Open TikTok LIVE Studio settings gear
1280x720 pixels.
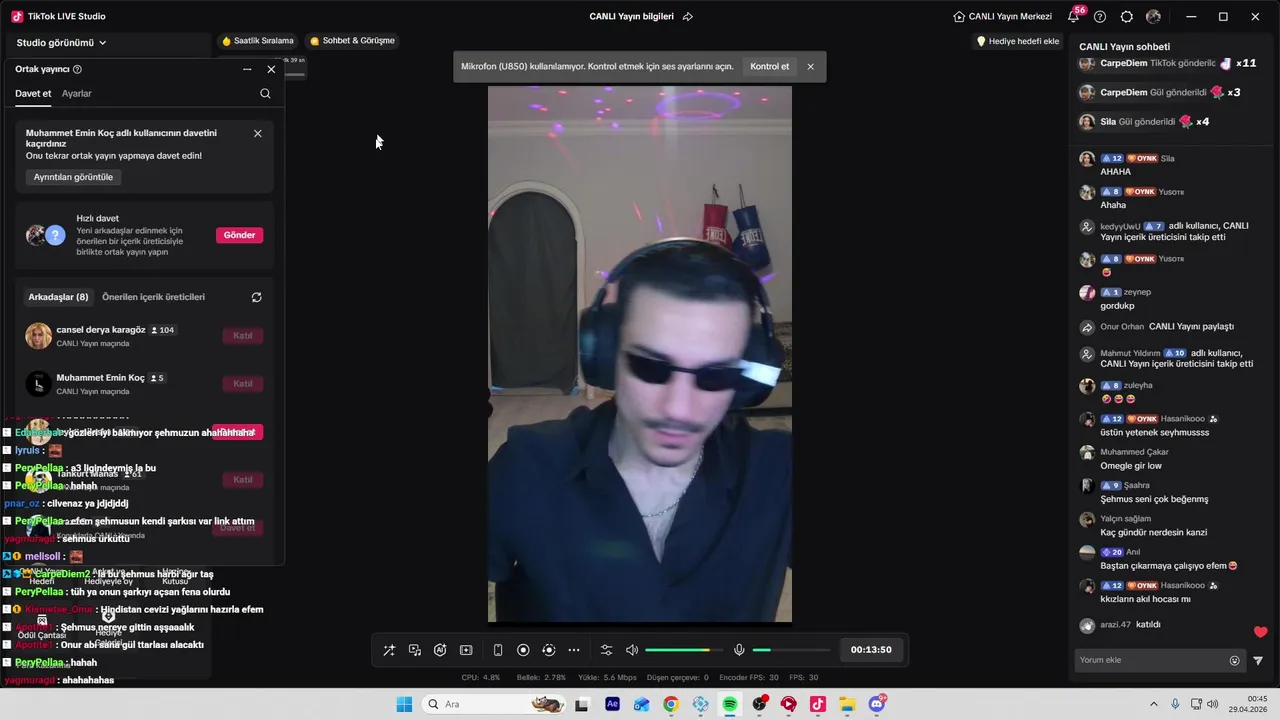[x=1127, y=16]
